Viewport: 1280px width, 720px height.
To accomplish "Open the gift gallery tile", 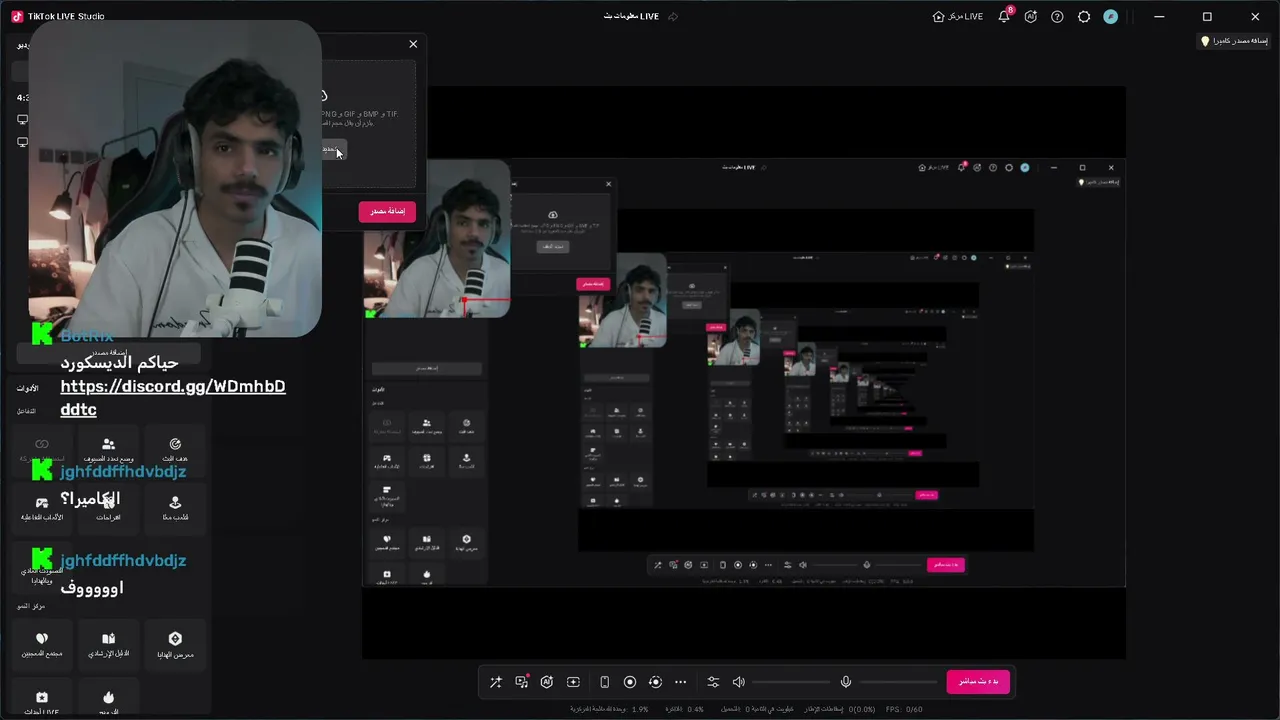I will (x=175, y=645).
